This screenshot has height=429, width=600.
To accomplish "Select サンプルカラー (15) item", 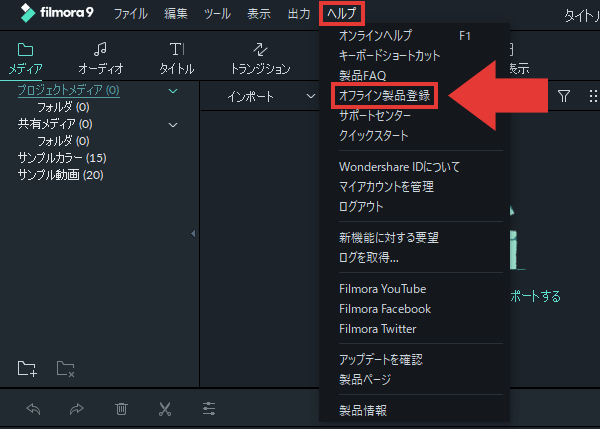I will [62, 158].
